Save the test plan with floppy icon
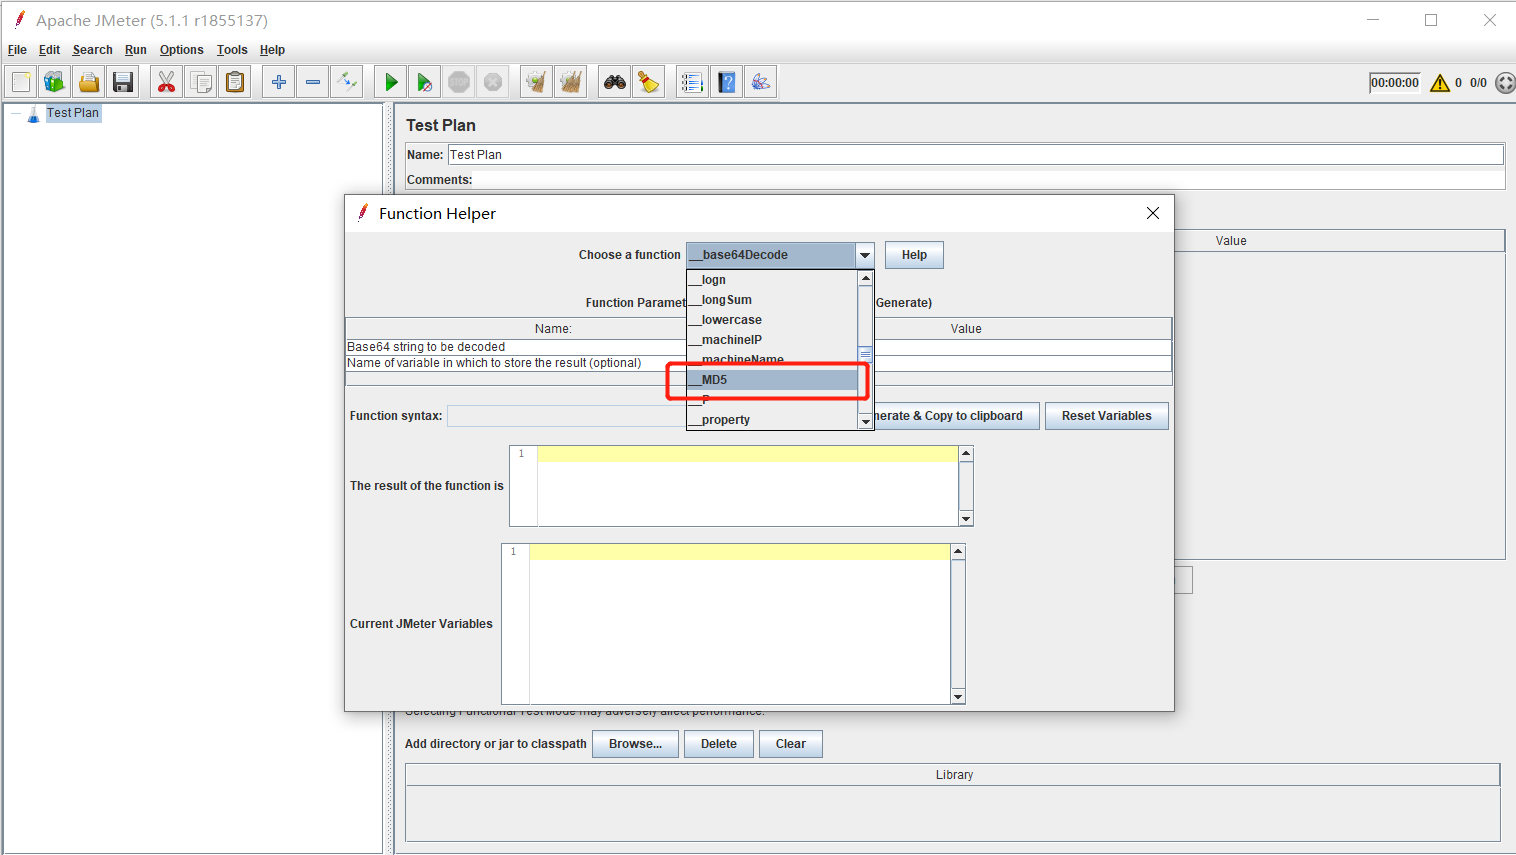Image resolution: width=1516 pixels, height=855 pixels. coord(123,82)
